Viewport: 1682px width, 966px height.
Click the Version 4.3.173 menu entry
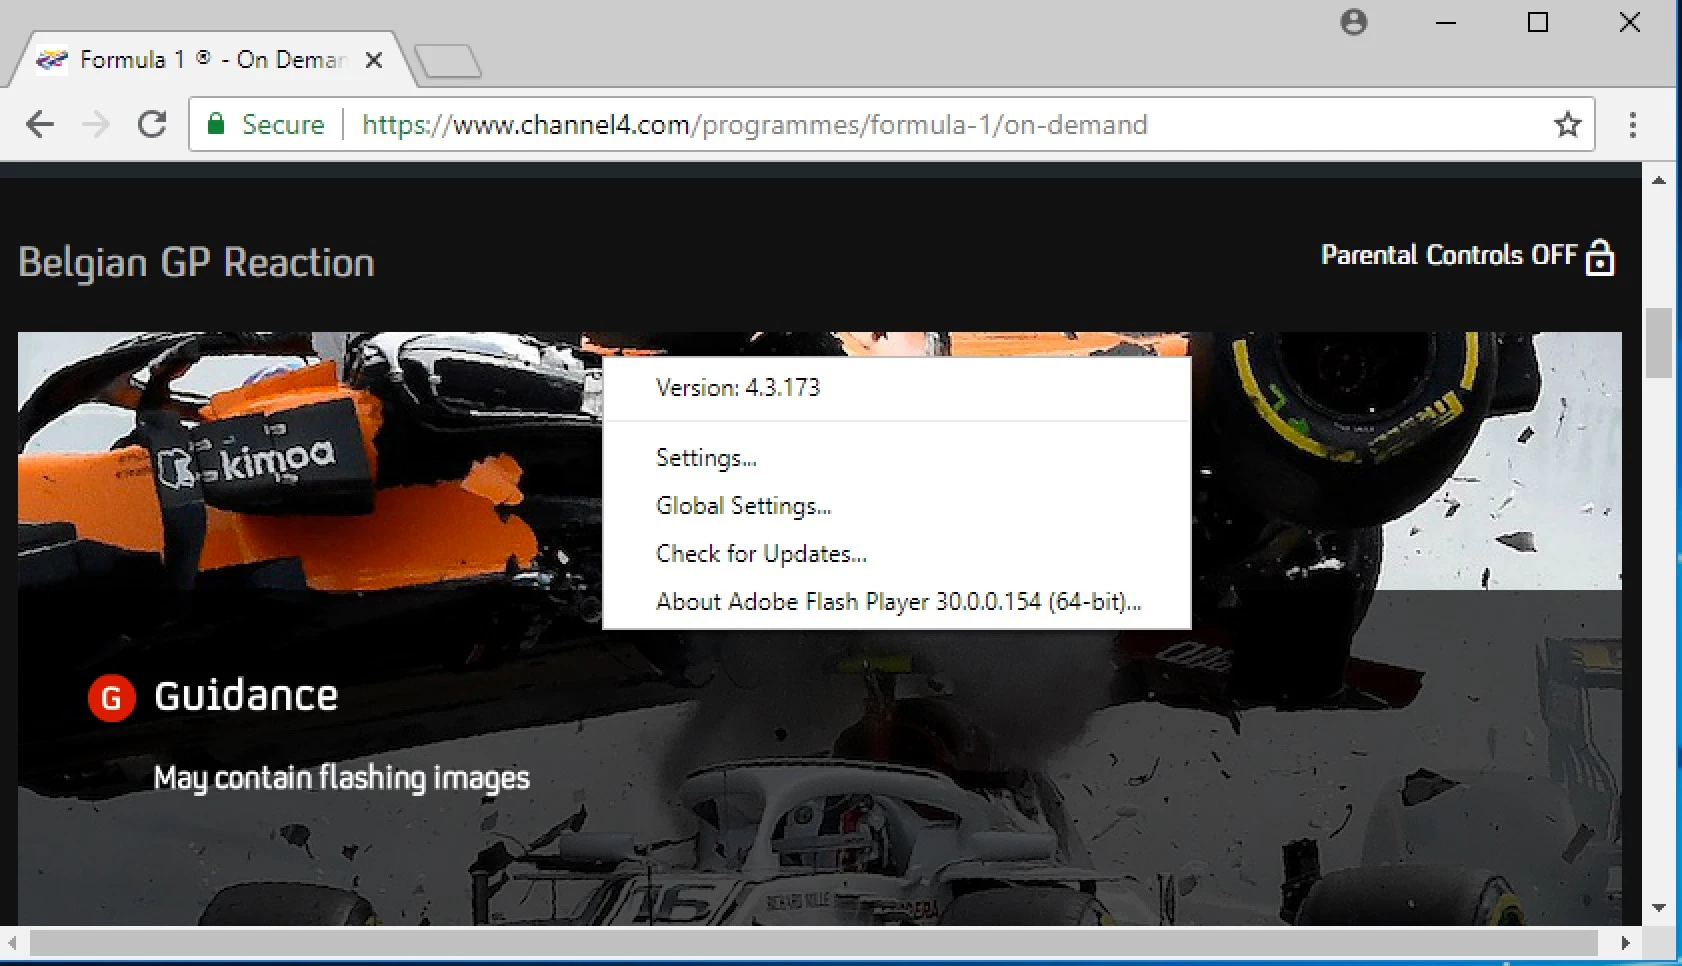(896, 388)
